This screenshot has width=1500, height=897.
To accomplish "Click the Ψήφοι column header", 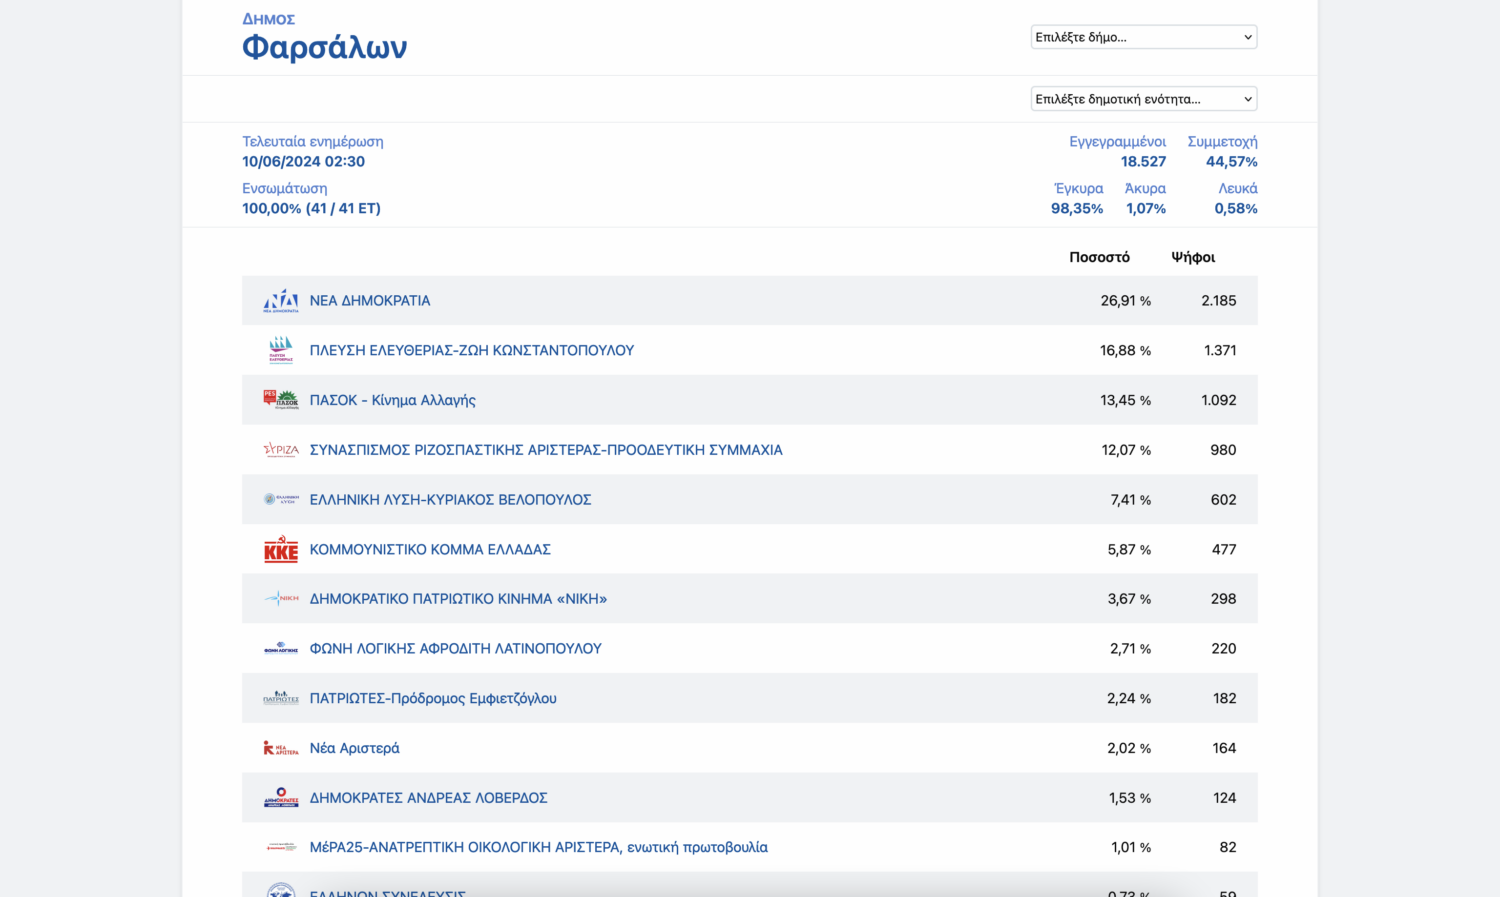I will (x=1193, y=257).
